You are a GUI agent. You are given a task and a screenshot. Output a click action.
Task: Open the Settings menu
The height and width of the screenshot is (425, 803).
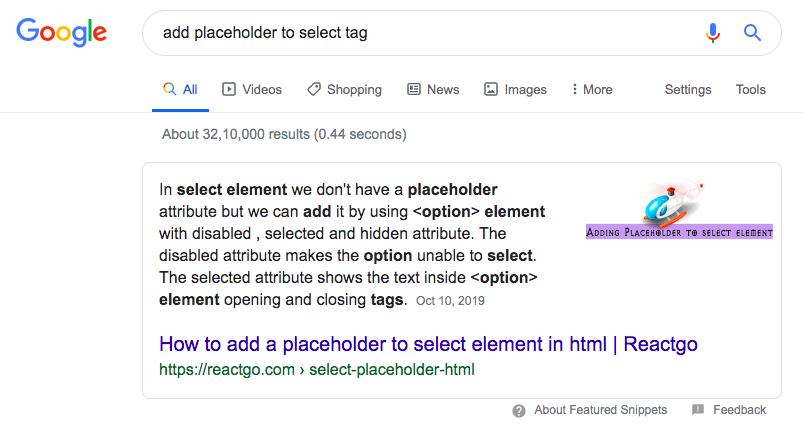point(688,90)
